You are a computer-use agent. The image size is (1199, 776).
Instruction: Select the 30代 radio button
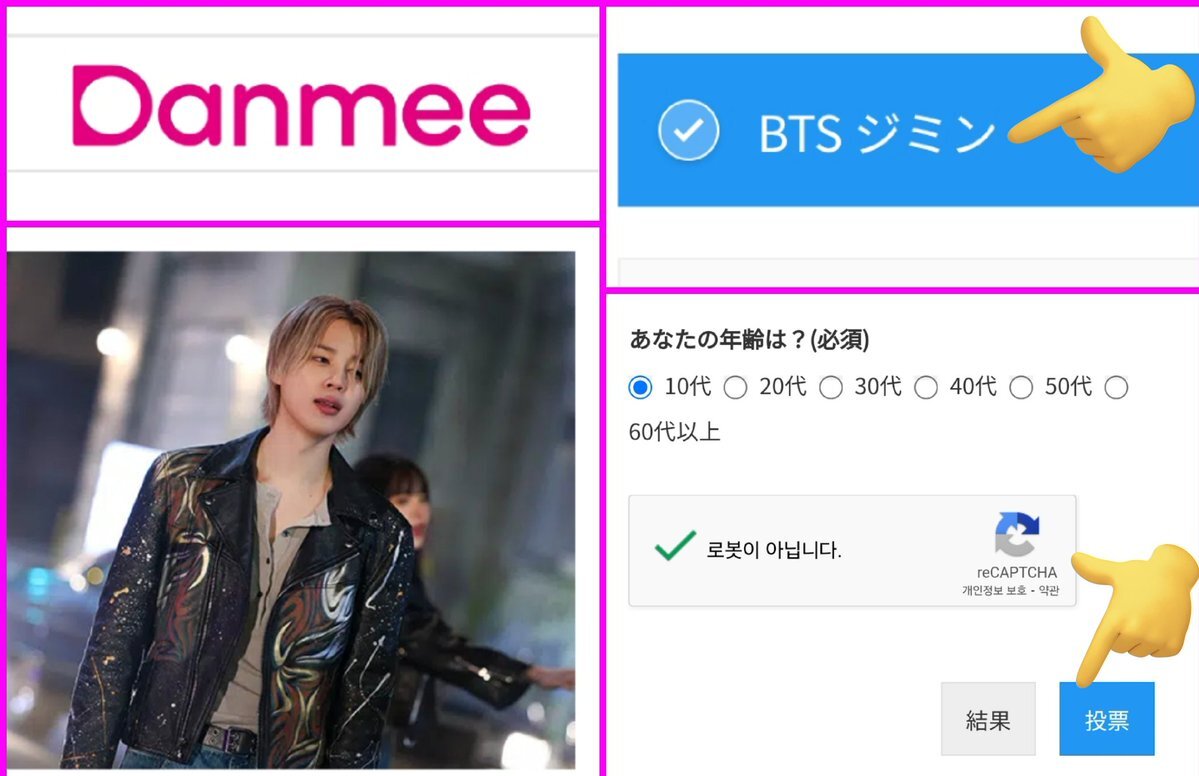click(x=831, y=387)
